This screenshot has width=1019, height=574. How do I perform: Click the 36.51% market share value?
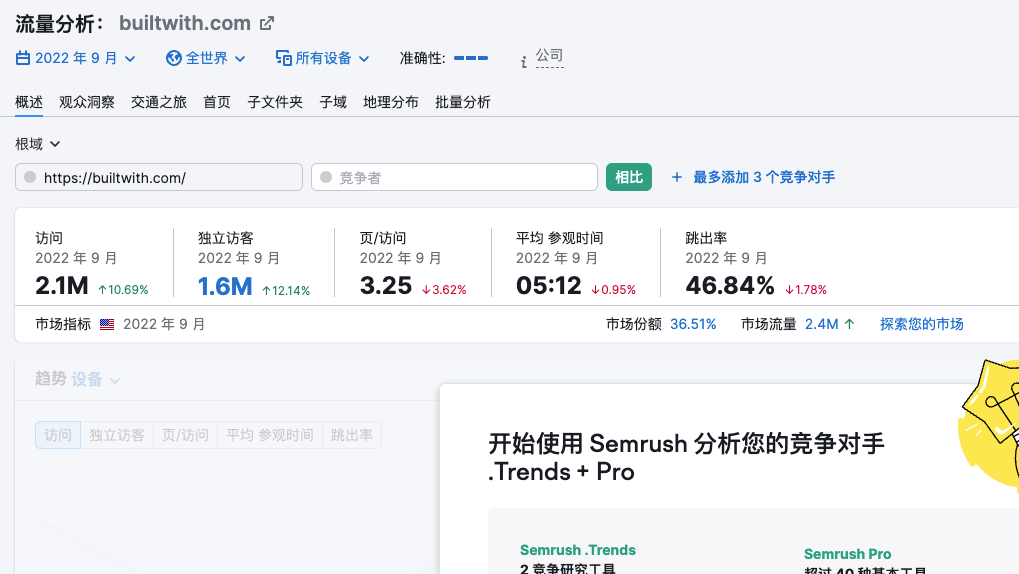693,324
